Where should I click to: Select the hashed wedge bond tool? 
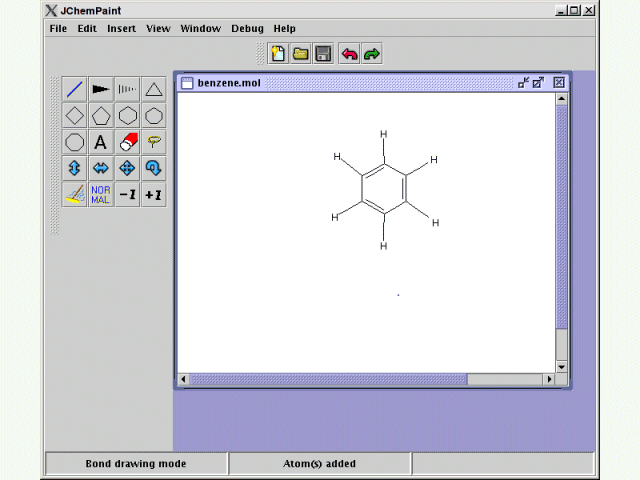pyautogui.click(x=127, y=89)
